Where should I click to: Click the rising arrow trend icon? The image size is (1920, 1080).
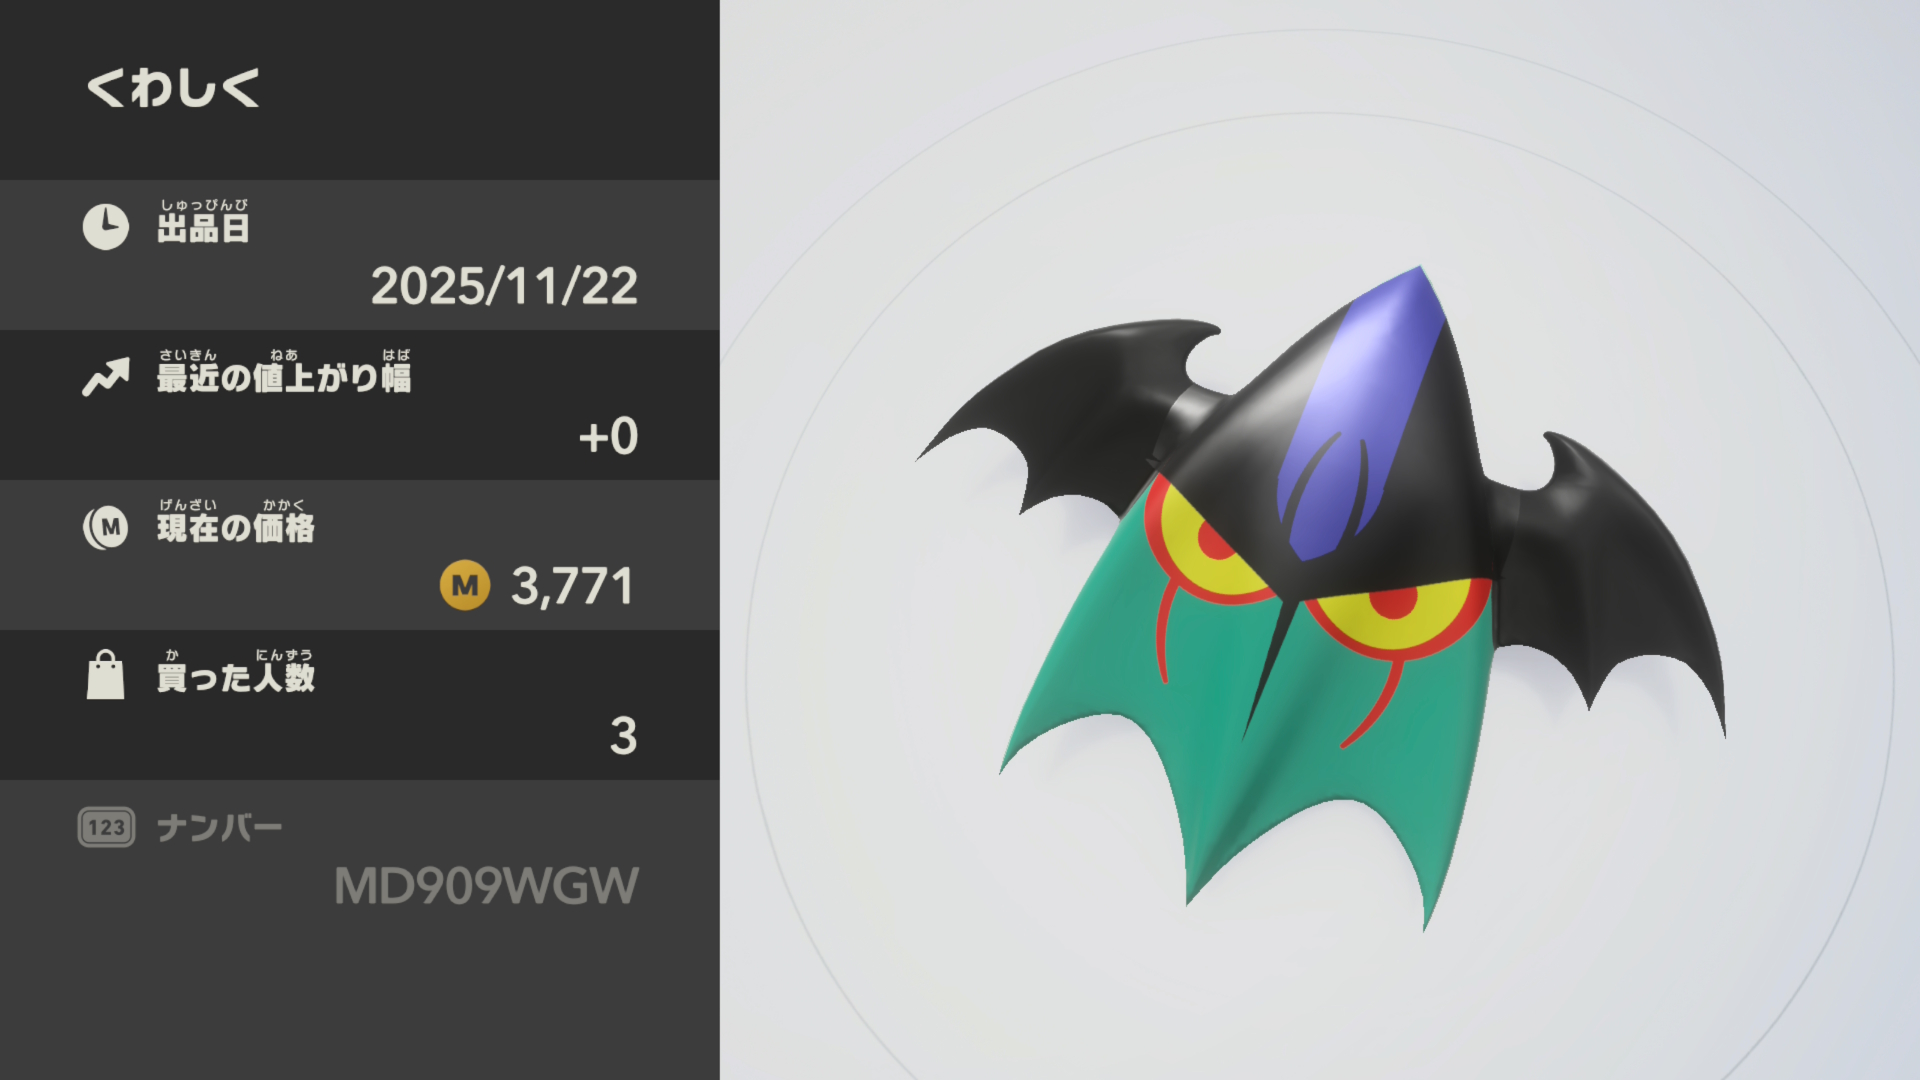(x=106, y=377)
